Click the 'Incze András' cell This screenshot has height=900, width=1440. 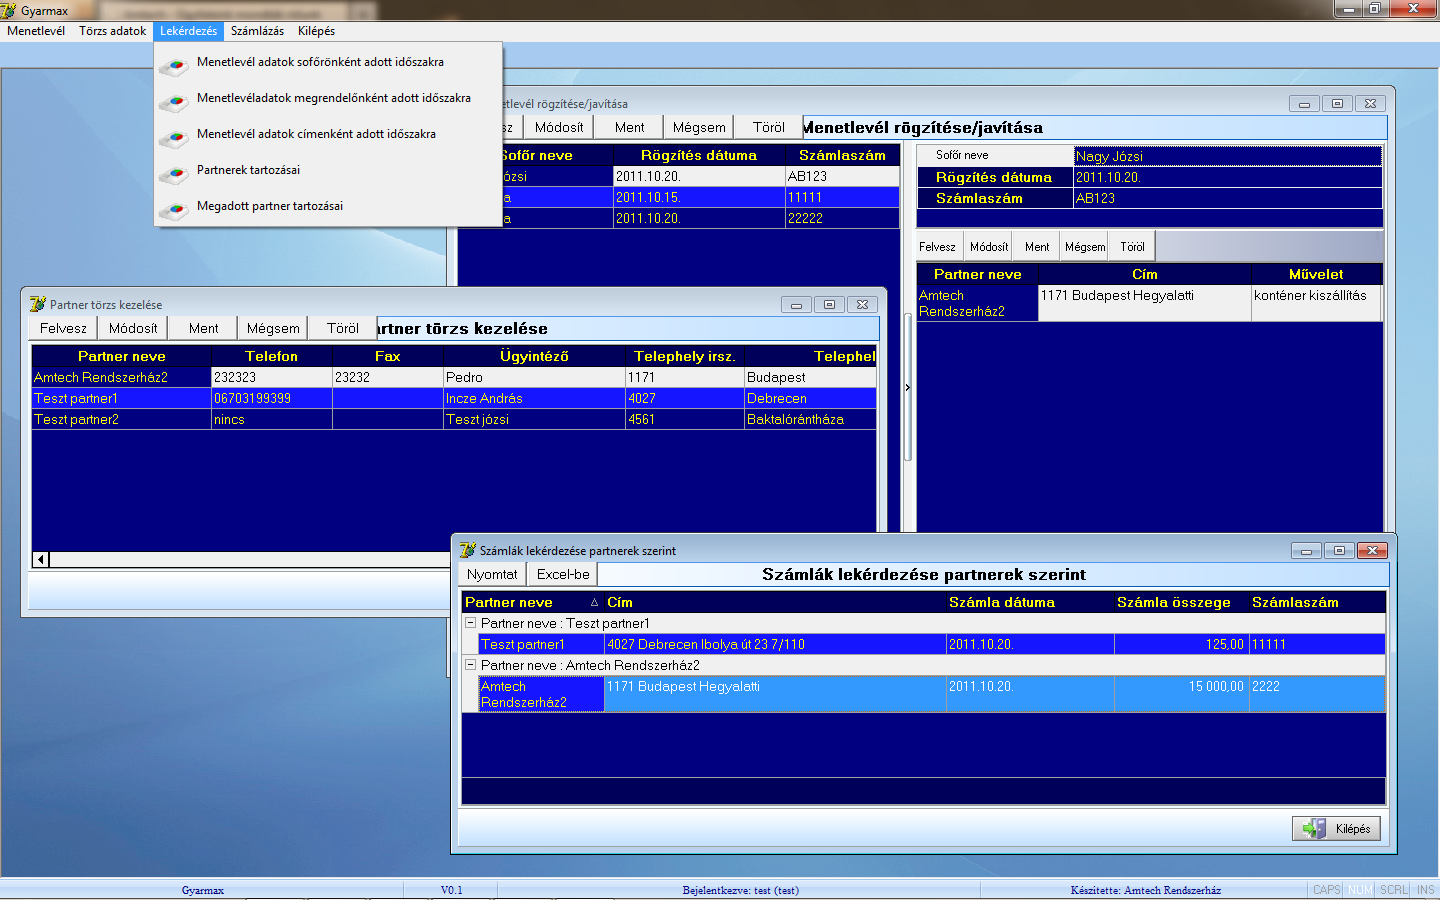[x=534, y=398]
